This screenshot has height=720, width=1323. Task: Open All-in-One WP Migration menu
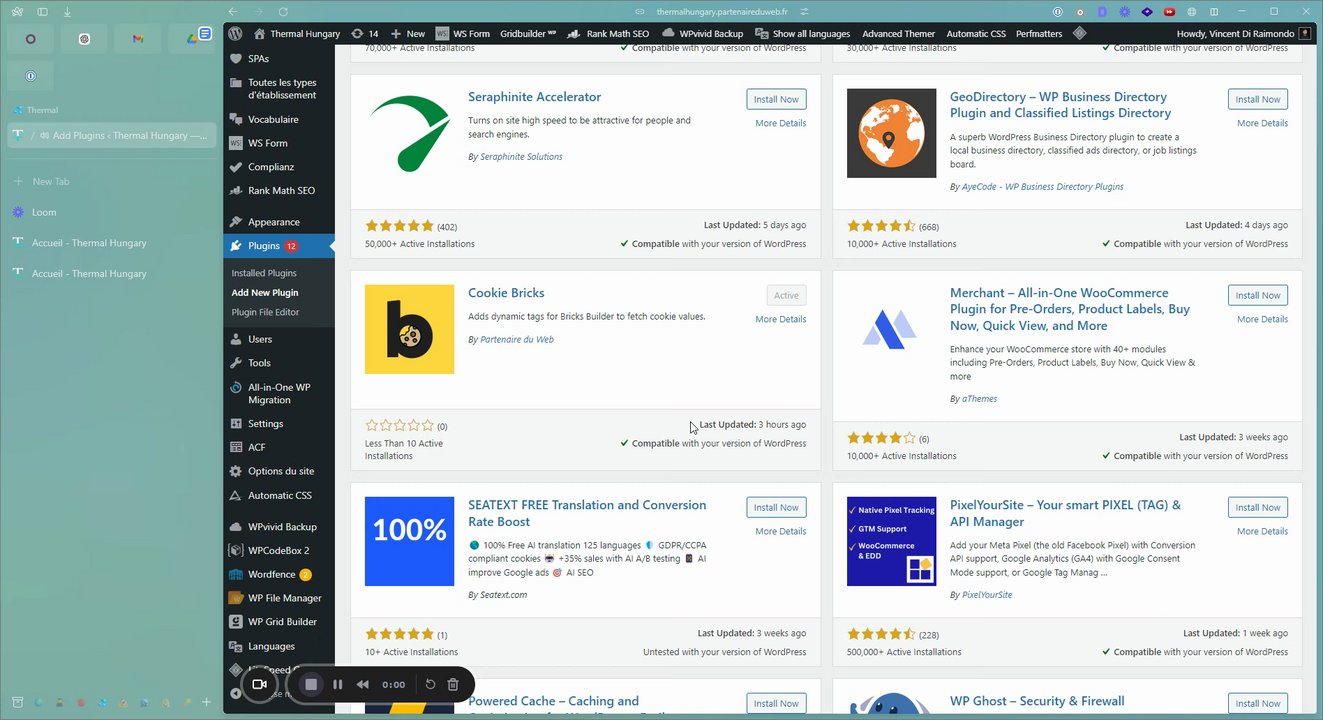pos(279,393)
